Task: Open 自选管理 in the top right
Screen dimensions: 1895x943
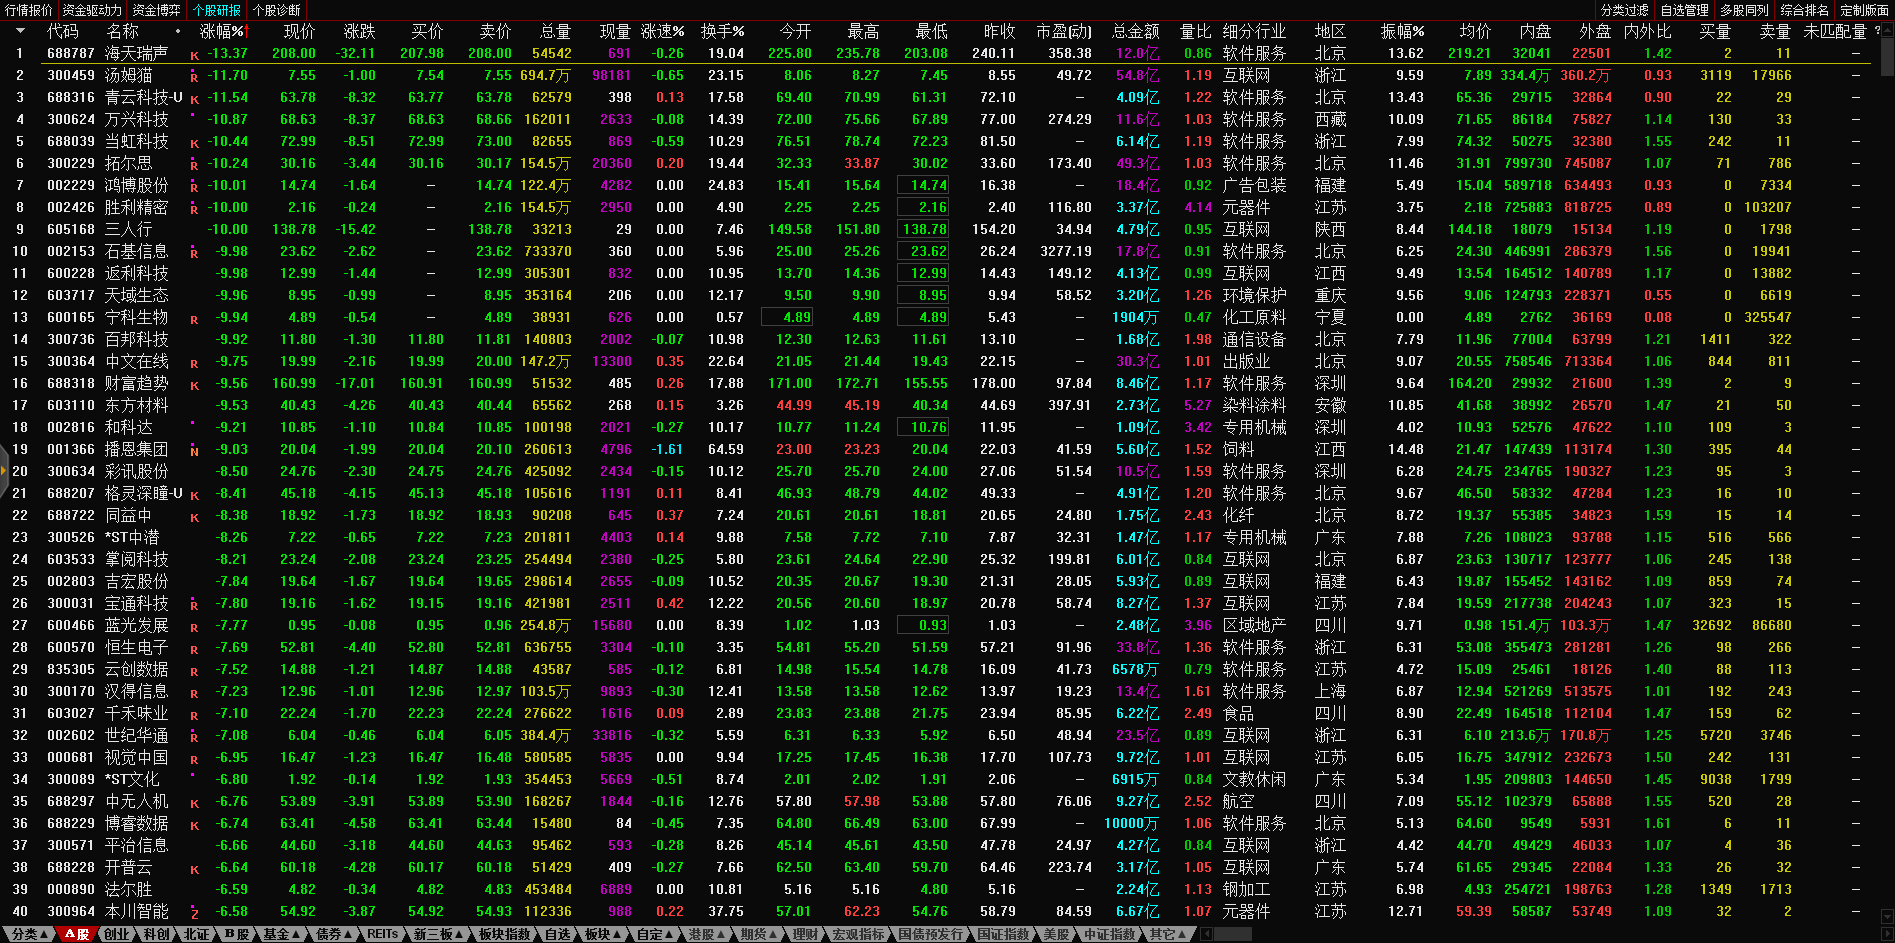Action: 1684,10
